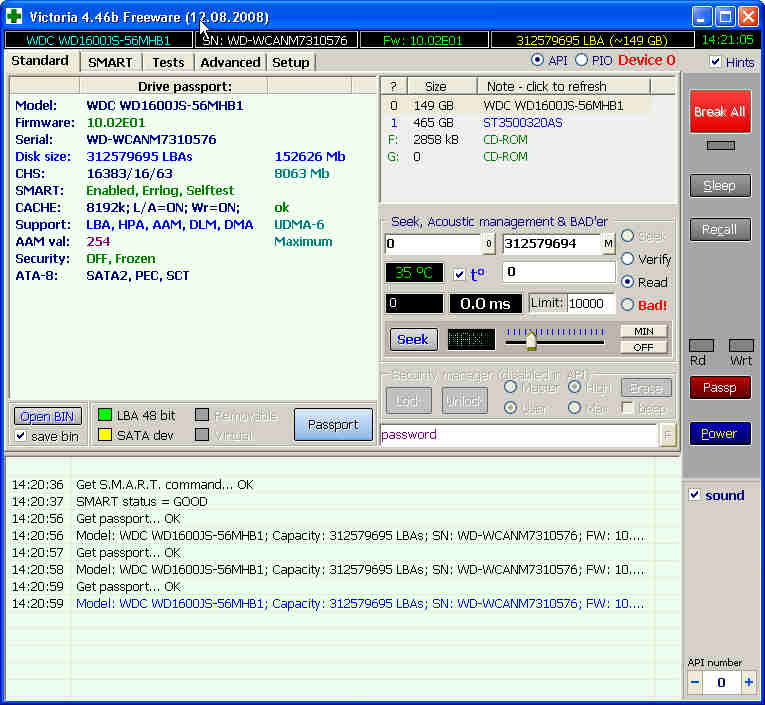Image resolution: width=765 pixels, height=705 pixels.
Task: Open the Setup tab
Action: point(291,62)
